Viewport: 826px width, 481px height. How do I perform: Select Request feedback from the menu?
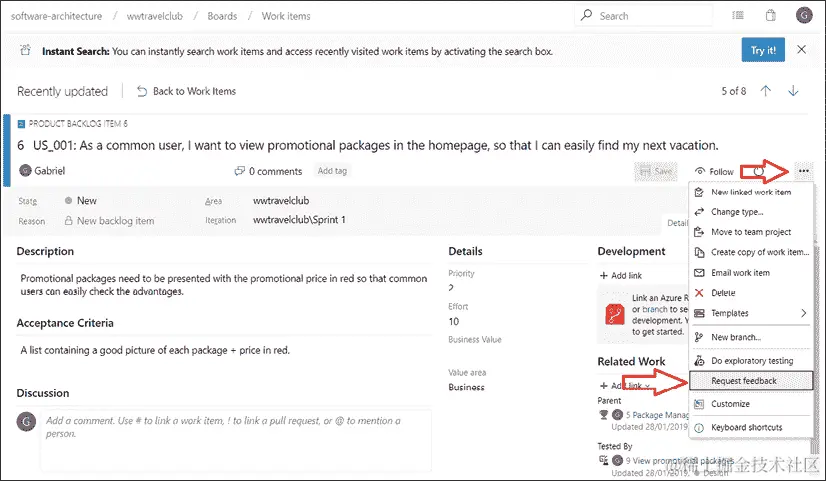(744, 381)
